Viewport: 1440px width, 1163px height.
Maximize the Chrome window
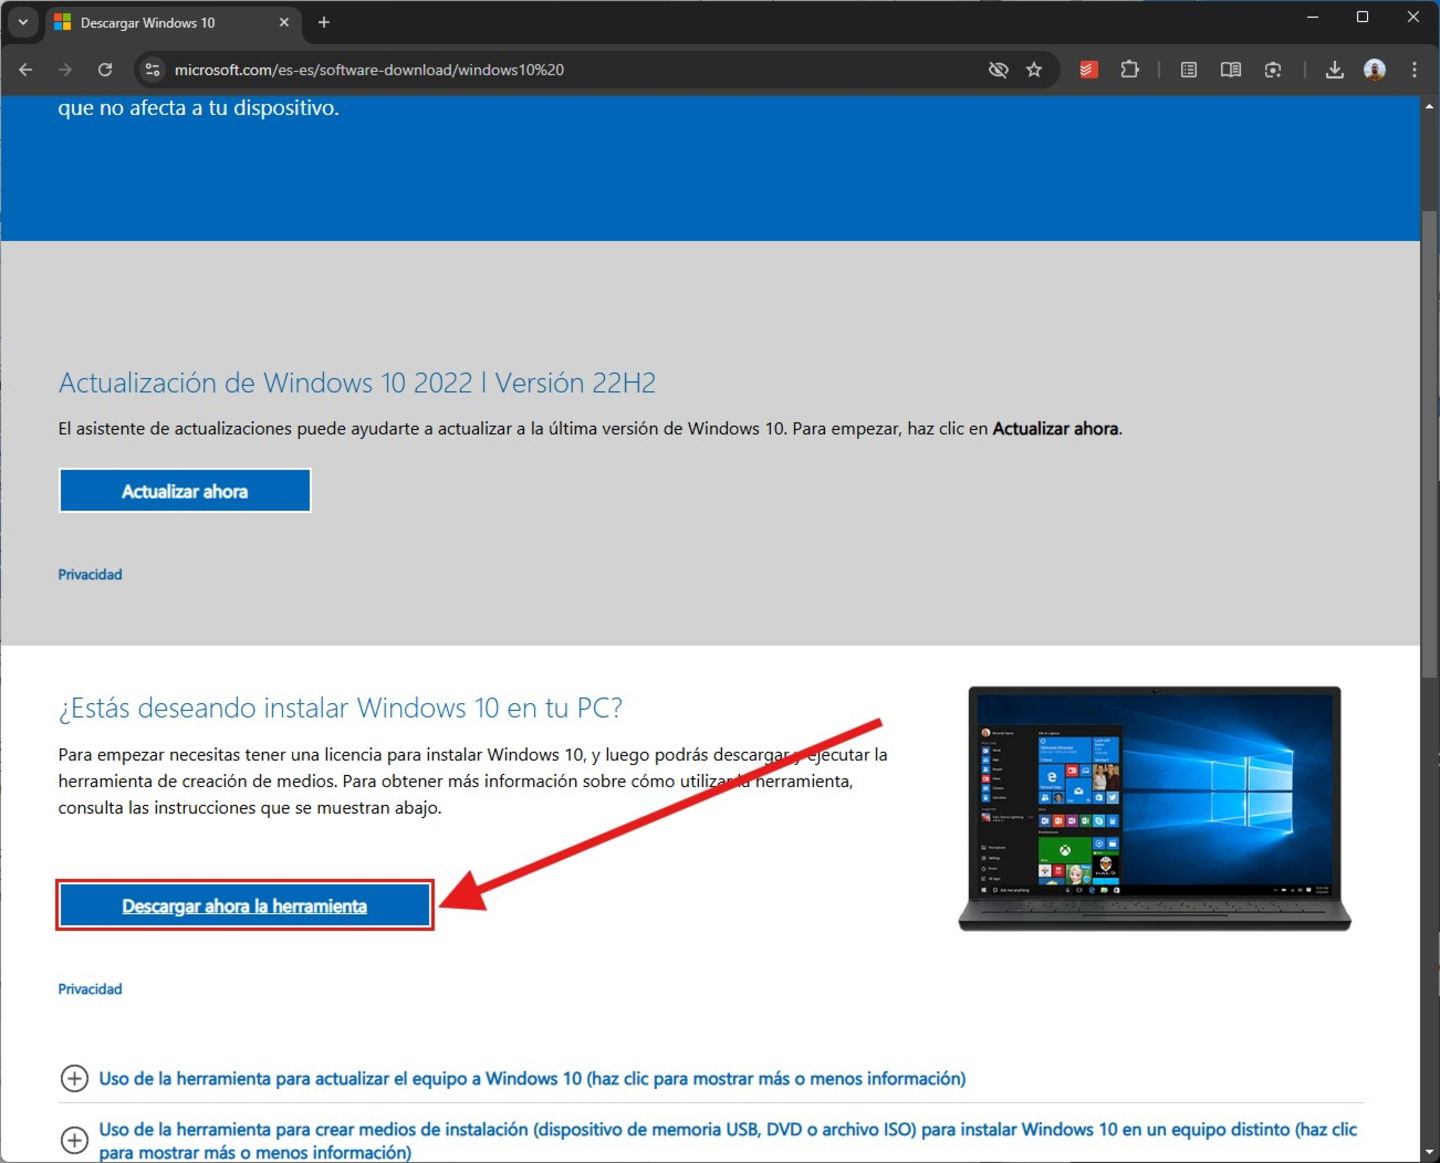(x=1362, y=17)
